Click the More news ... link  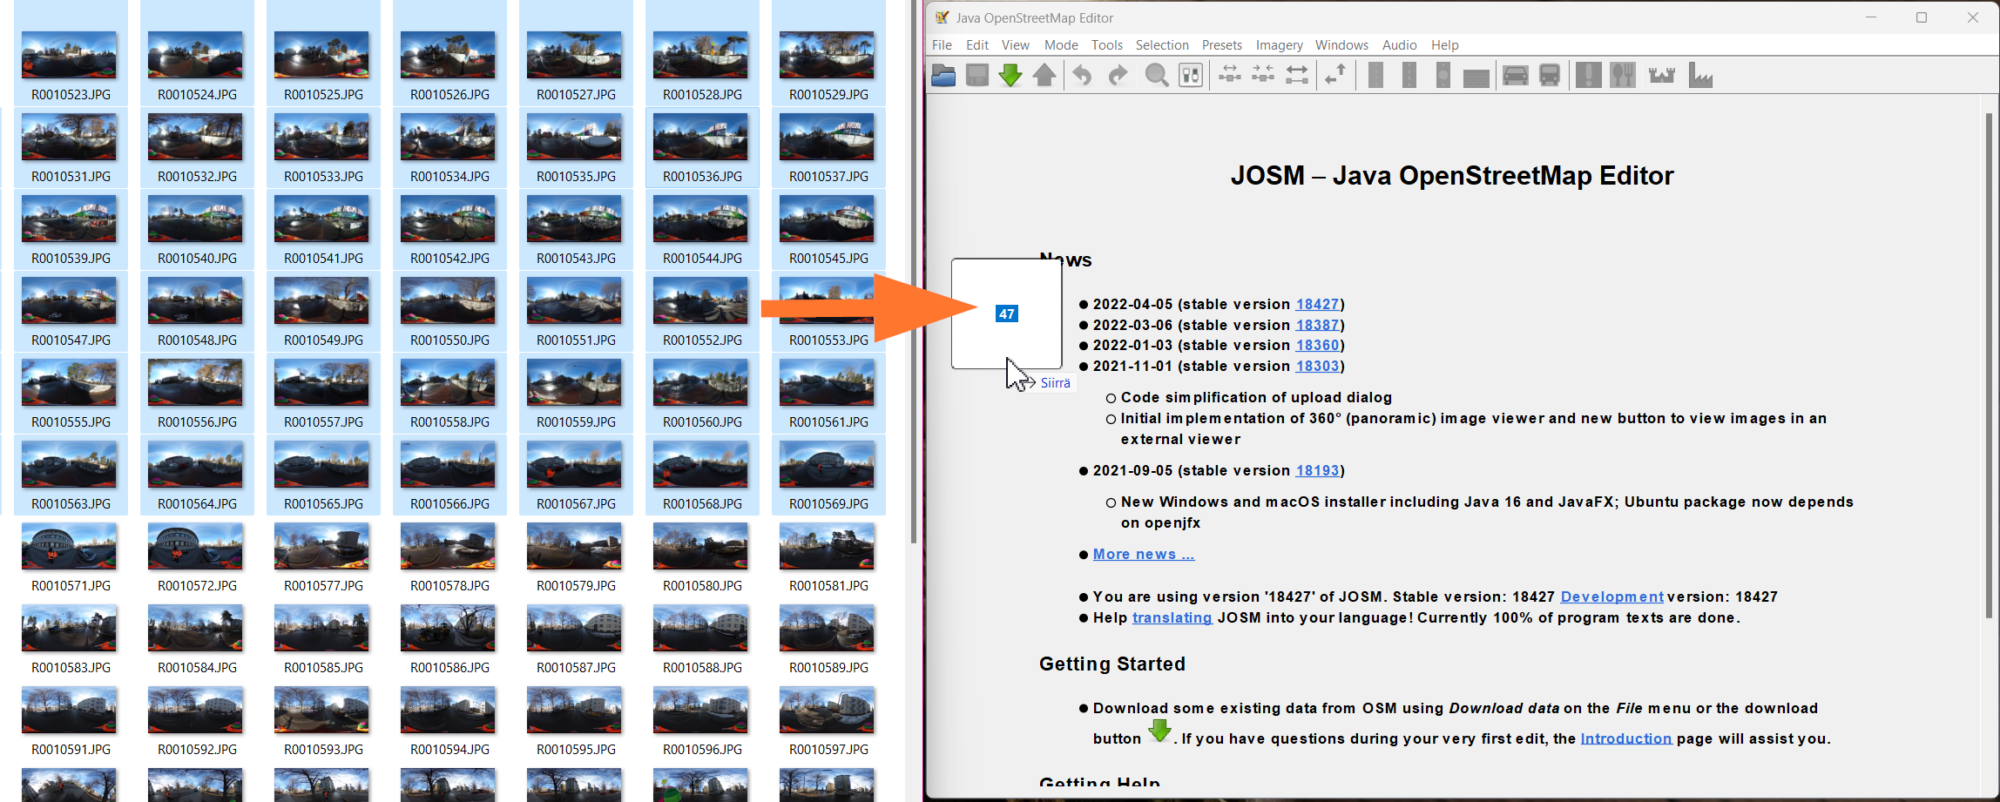(x=1143, y=554)
